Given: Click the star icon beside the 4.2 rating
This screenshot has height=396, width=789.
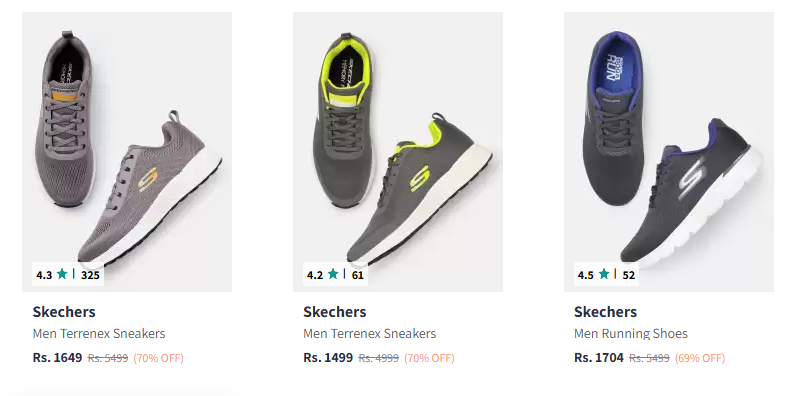Looking at the screenshot, I should (333, 274).
